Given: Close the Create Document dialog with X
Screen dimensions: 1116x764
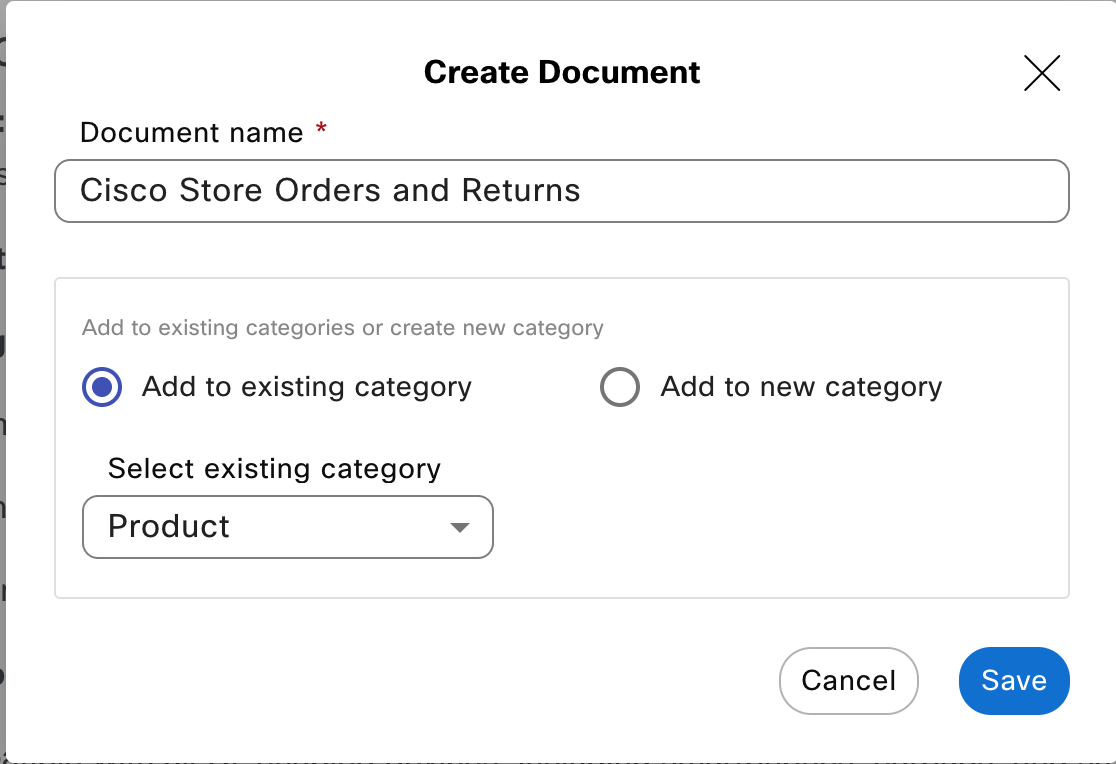Looking at the screenshot, I should (x=1041, y=73).
